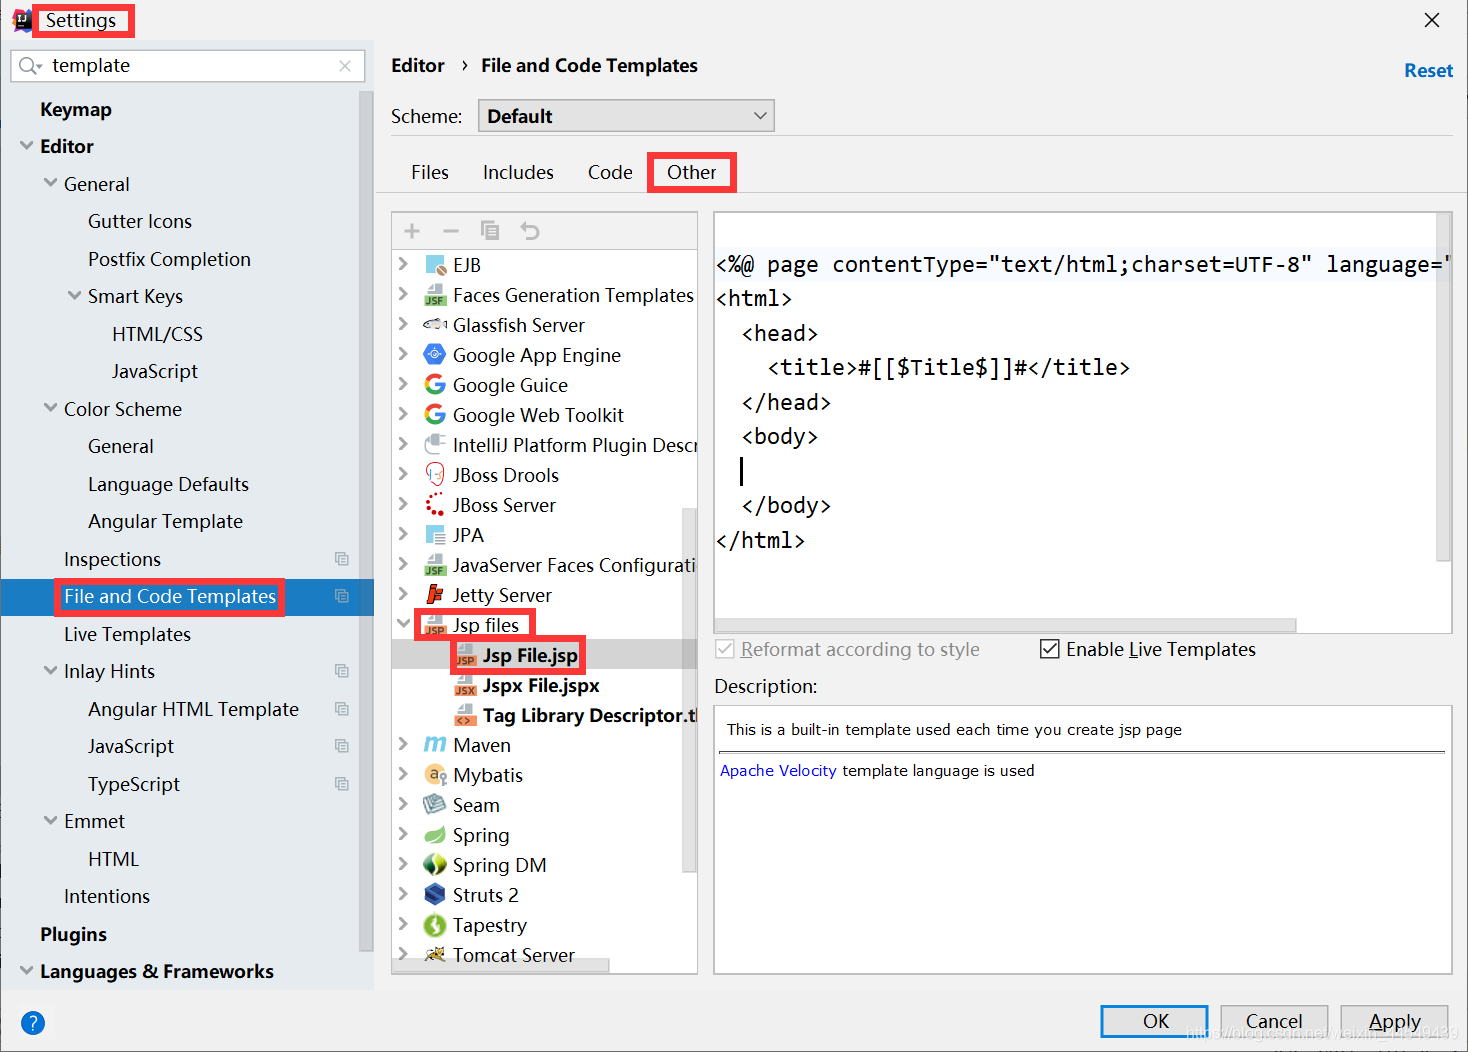1468x1052 pixels.
Task: Click the Tomcat Server cat icon
Action: coord(435,955)
